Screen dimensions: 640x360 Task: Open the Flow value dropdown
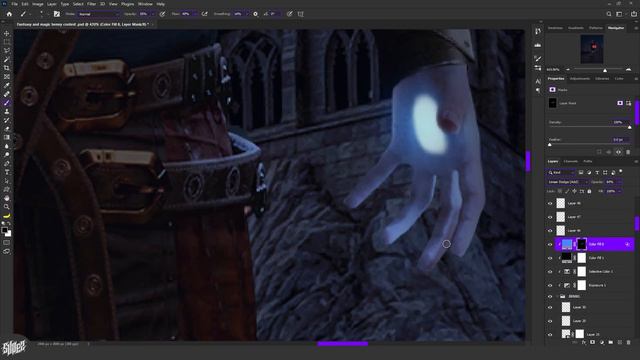pyautogui.click(x=196, y=14)
